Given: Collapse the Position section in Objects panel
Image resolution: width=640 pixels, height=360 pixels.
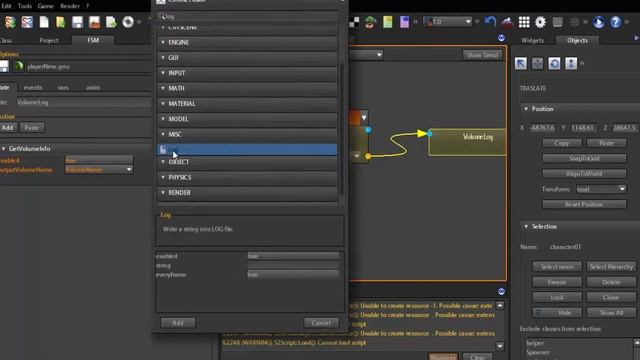Looking at the screenshot, I should pos(526,109).
